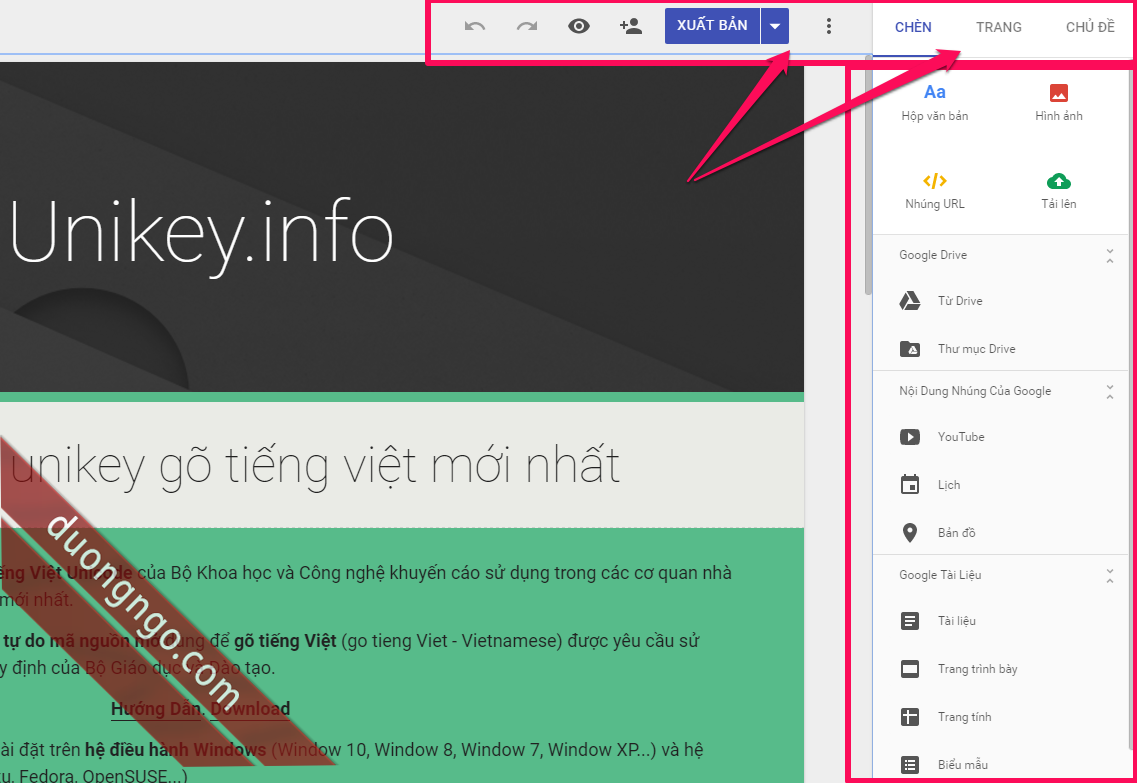Open the Download link

250,709
